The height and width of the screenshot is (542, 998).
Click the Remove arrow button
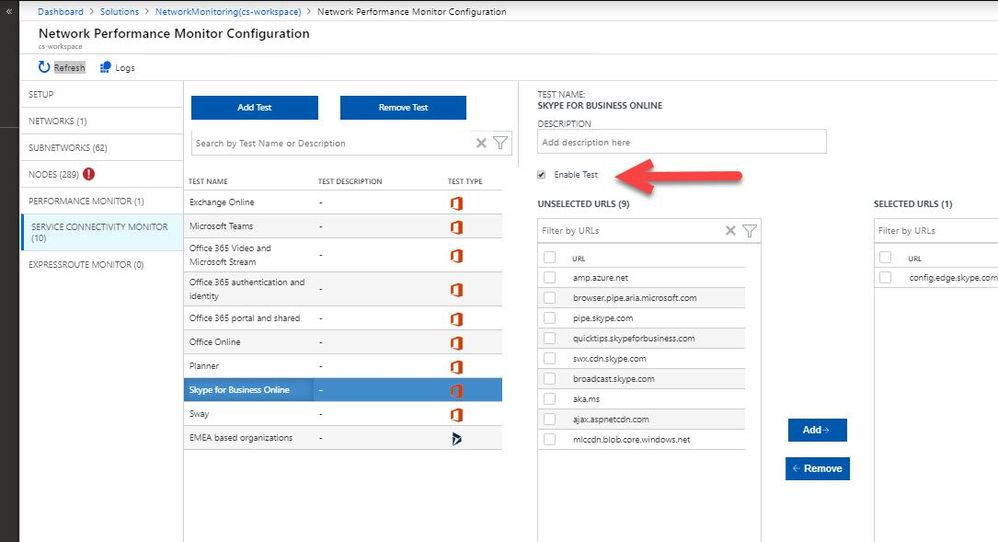pos(817,469)
